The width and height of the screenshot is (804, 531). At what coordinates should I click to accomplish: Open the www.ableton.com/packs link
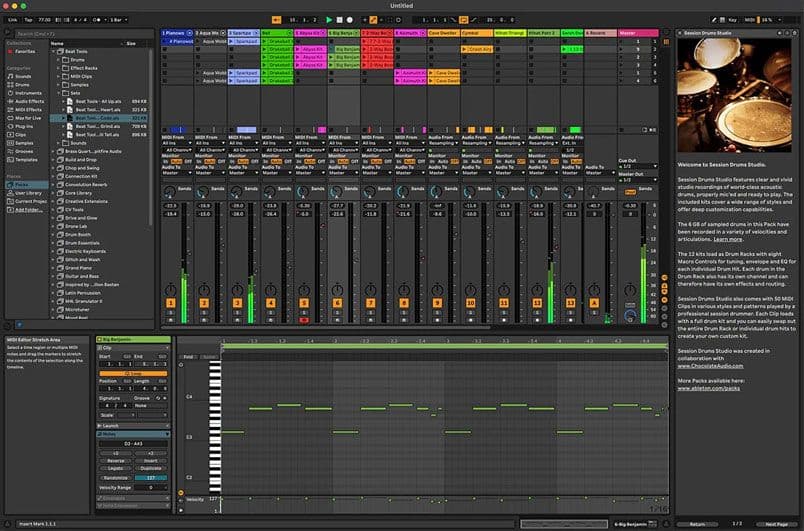coord(708,389)
